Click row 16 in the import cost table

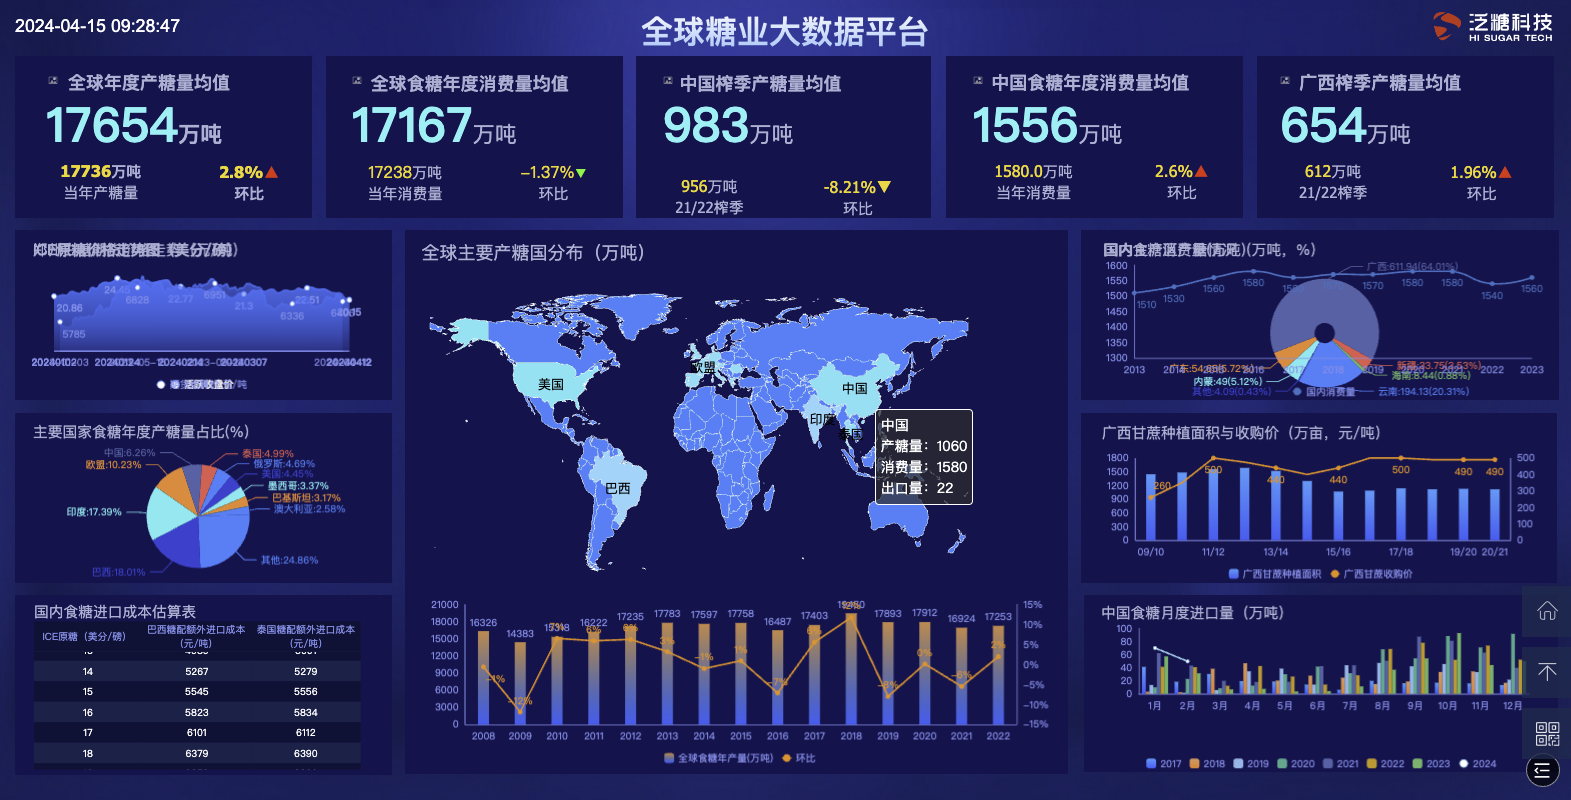coord(197,712)
